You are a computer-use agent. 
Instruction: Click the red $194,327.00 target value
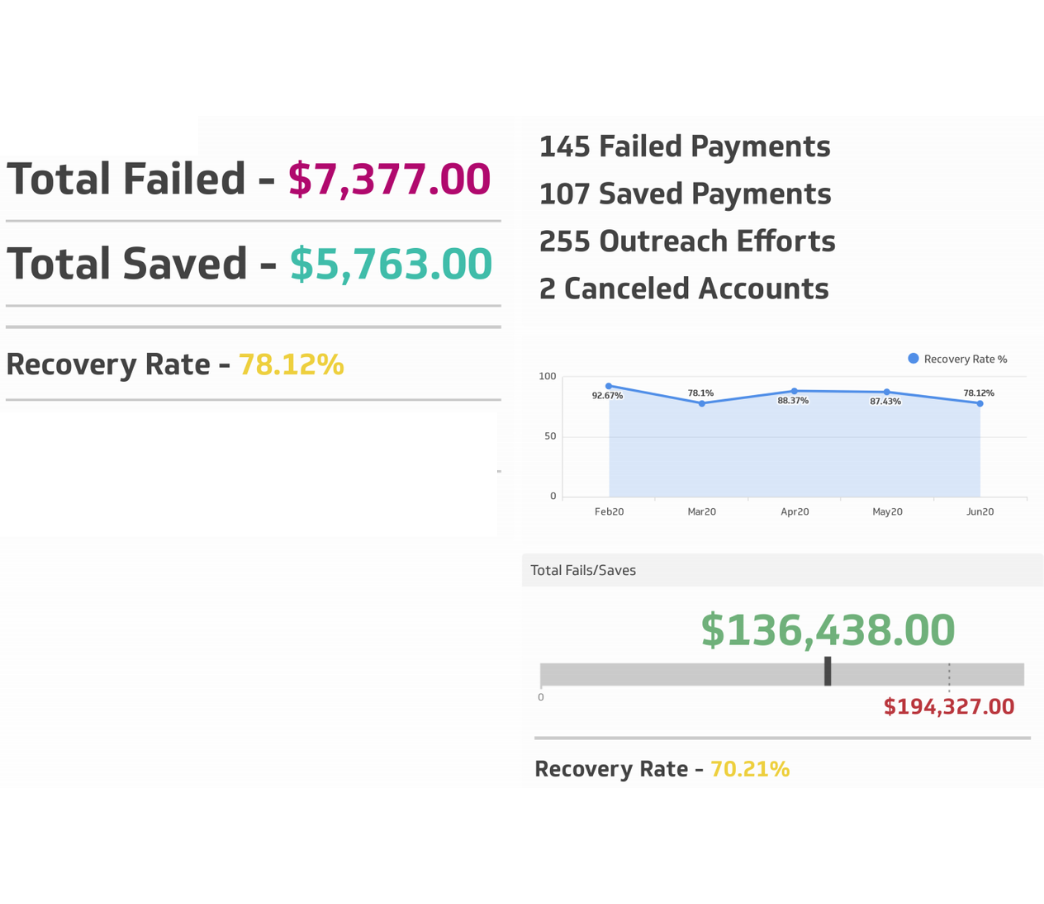[949, 707]
